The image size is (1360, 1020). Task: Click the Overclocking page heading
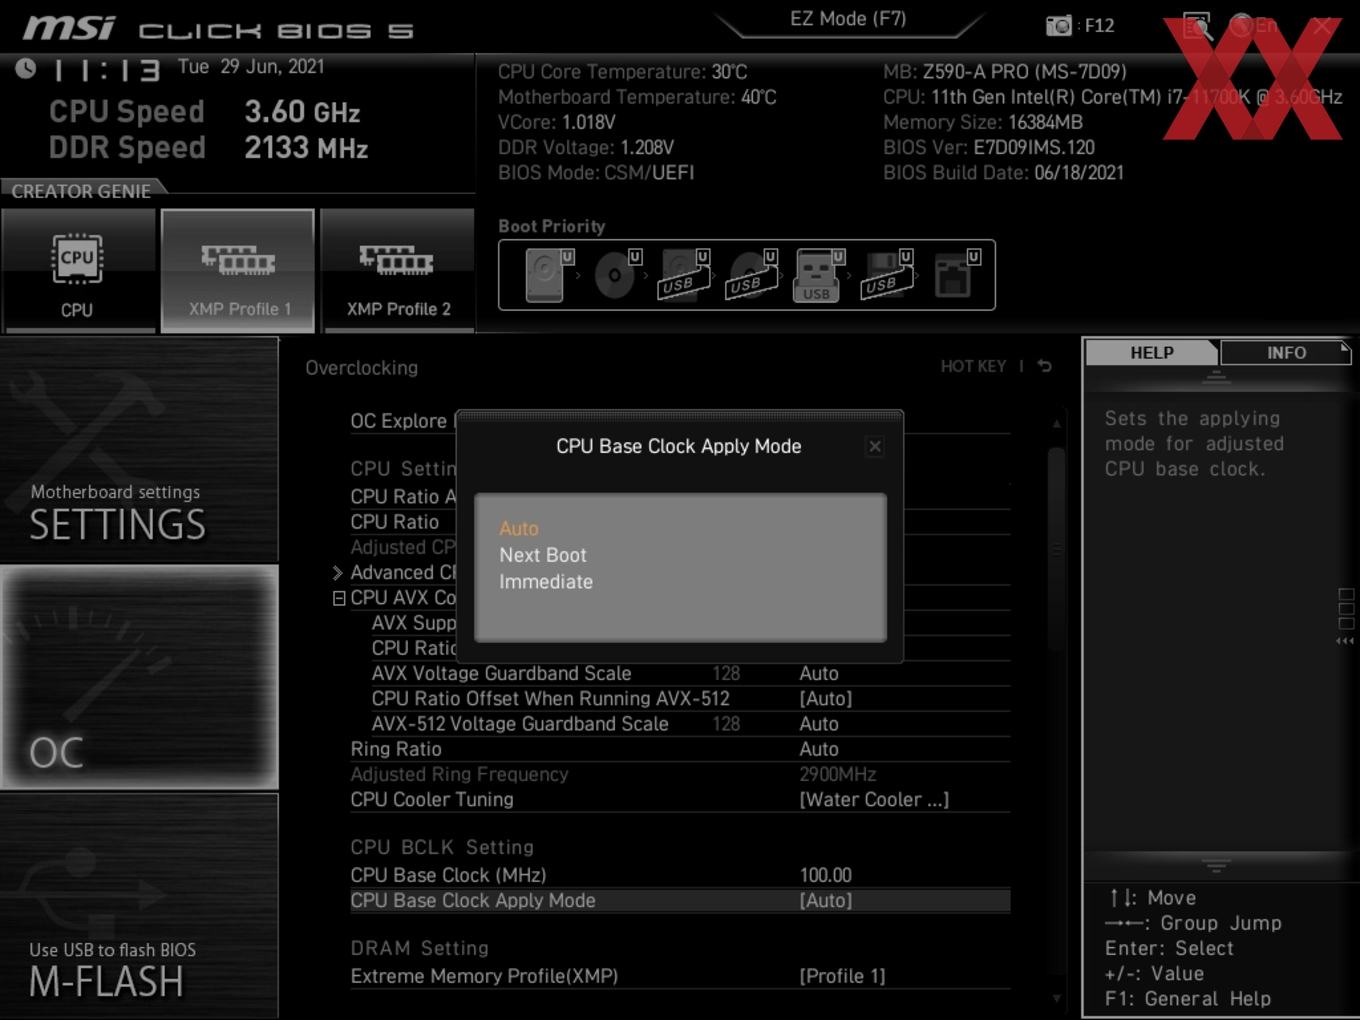(362, 368)
